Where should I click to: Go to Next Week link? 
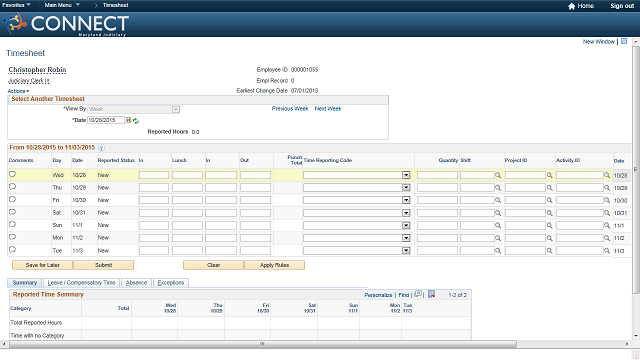point(328,109)
